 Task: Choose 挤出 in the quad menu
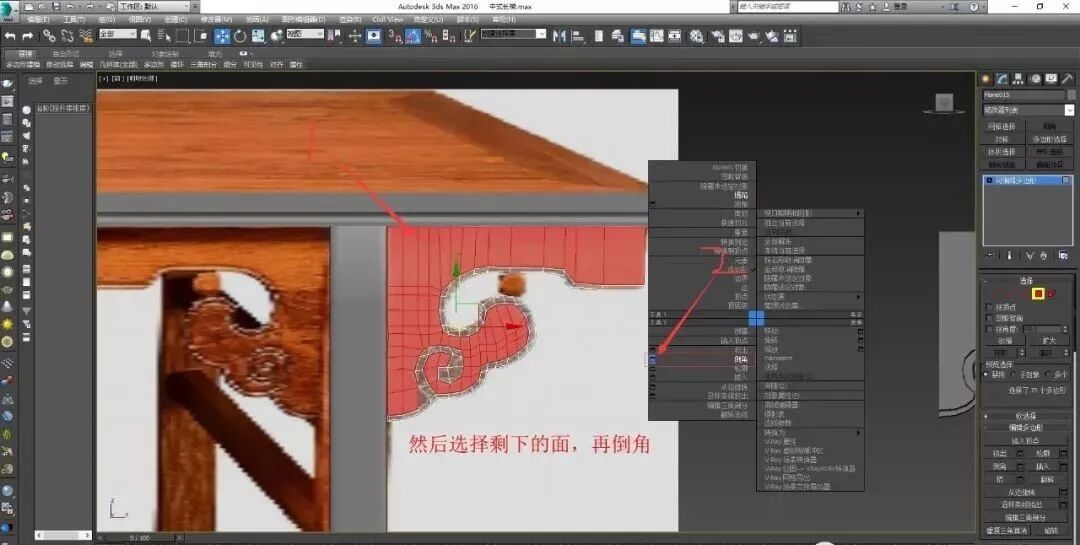[740, 351]
